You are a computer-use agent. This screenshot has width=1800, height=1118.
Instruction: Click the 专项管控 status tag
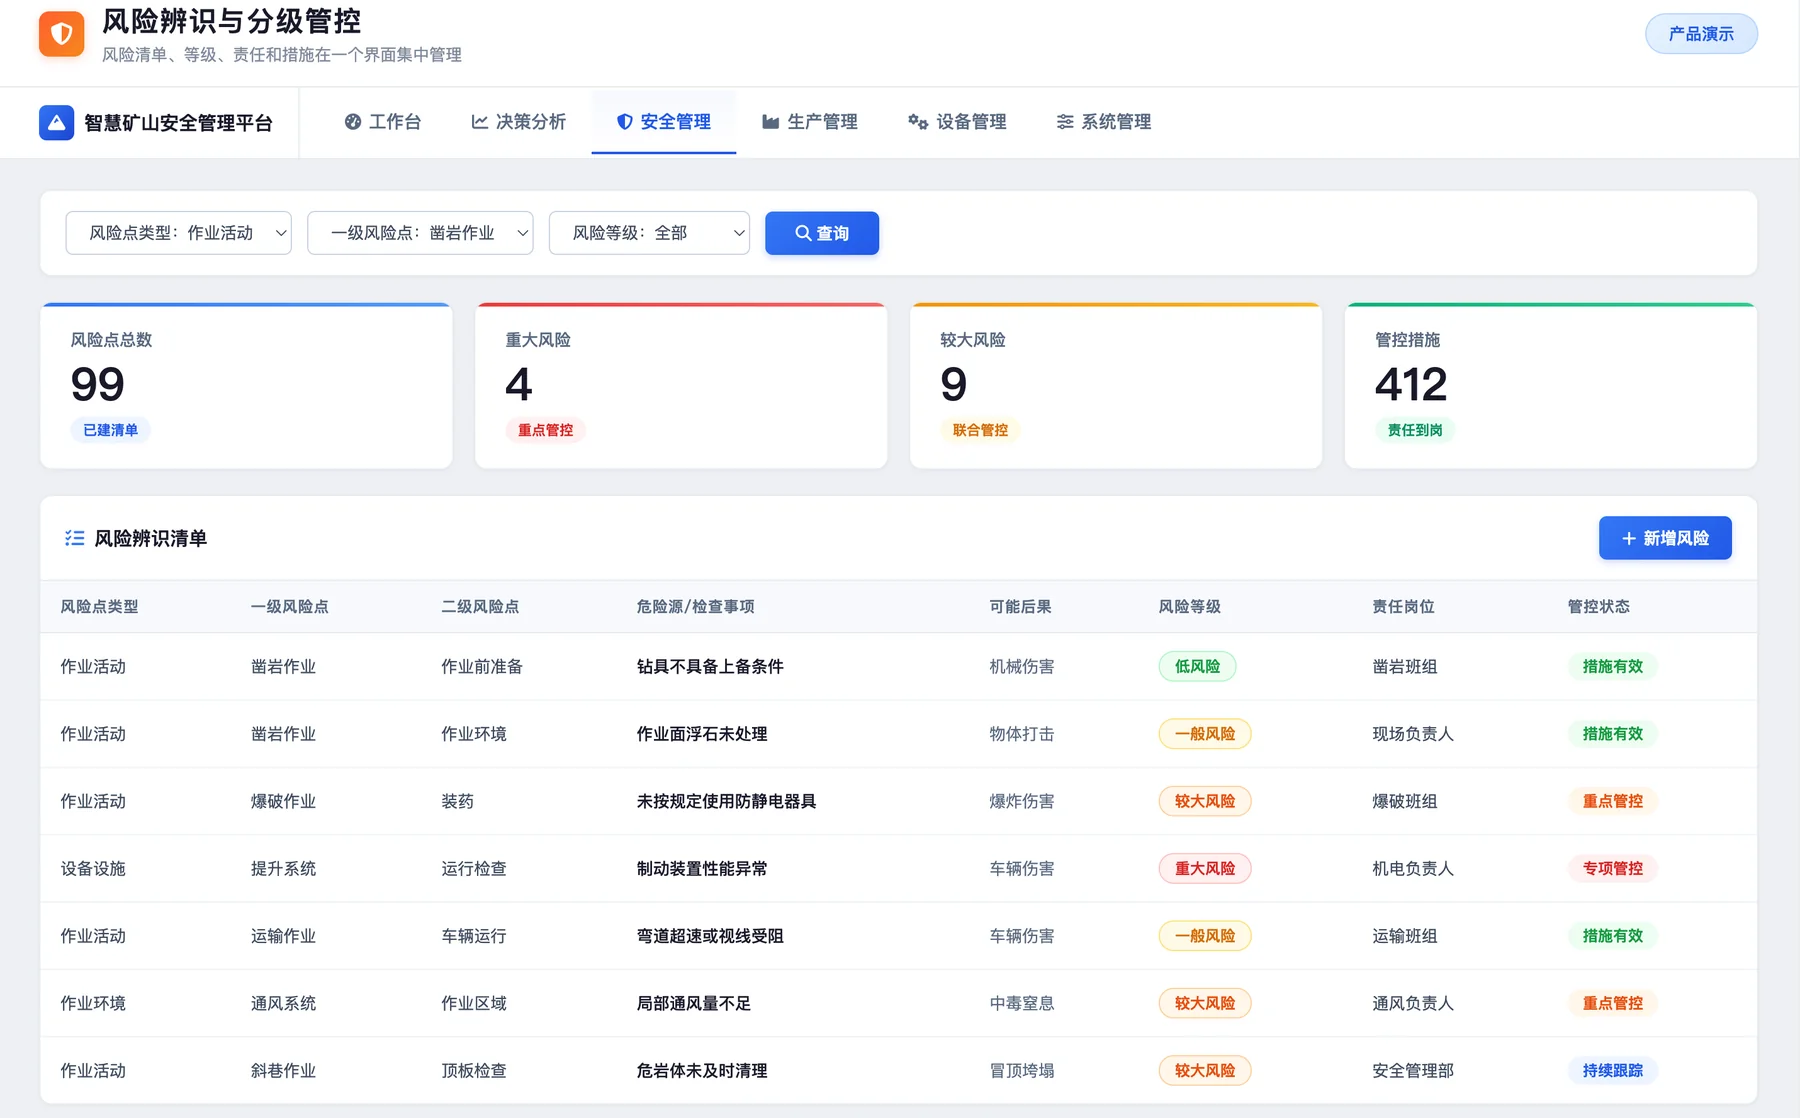(1613, 869)
